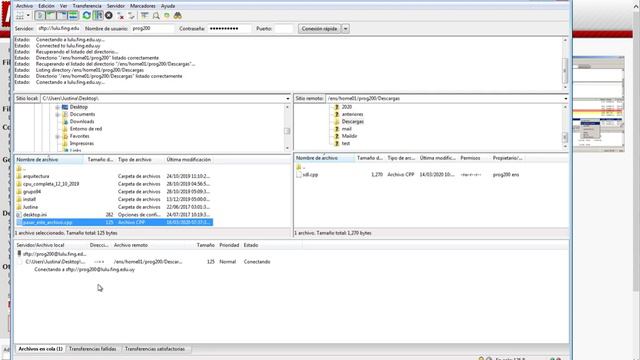The image size is (640, 360).
Task: Click the Conexión rápida button
Action: coord(319,29)
